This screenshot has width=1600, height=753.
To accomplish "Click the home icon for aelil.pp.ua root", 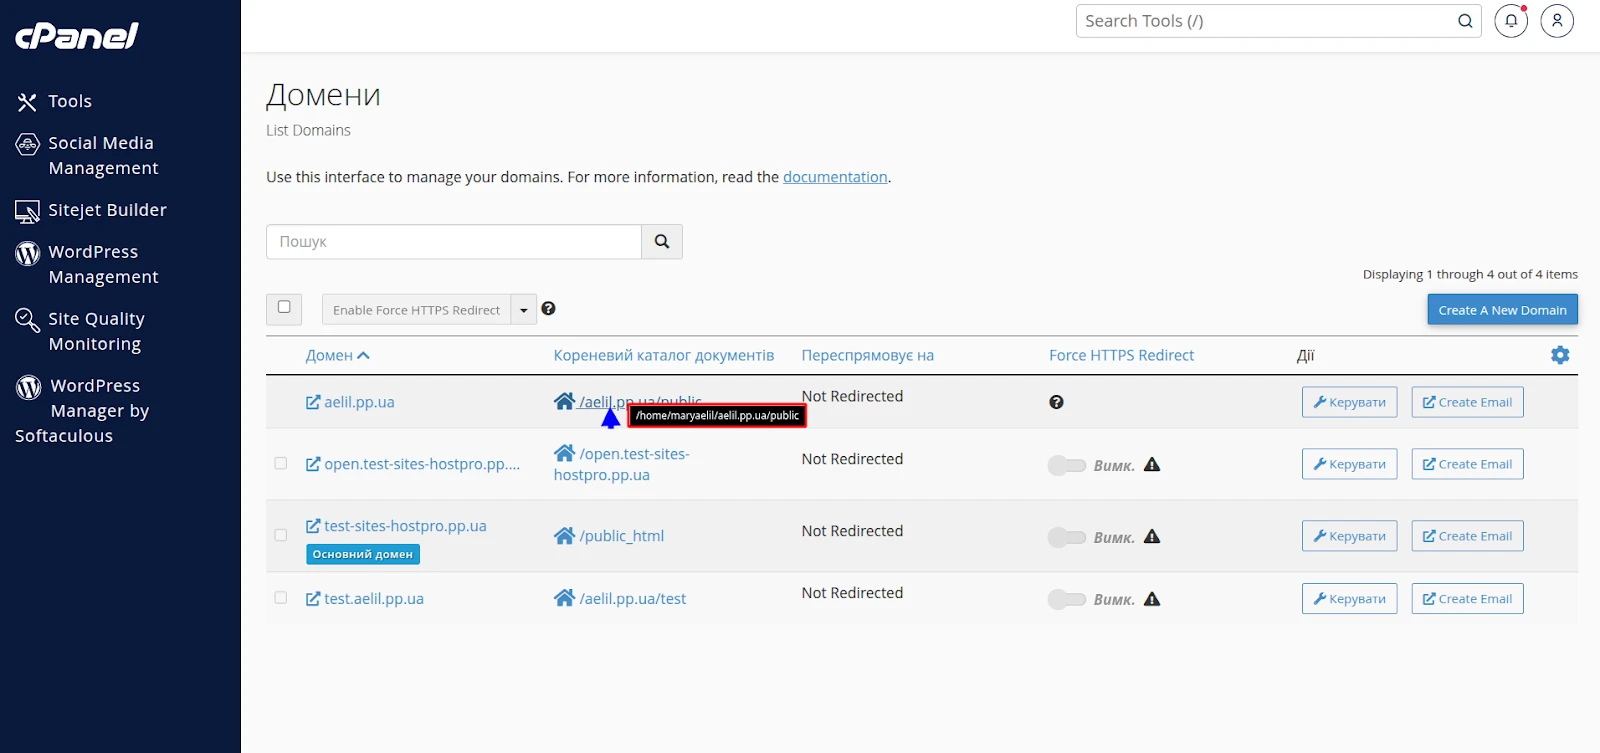I will point(564,401).
